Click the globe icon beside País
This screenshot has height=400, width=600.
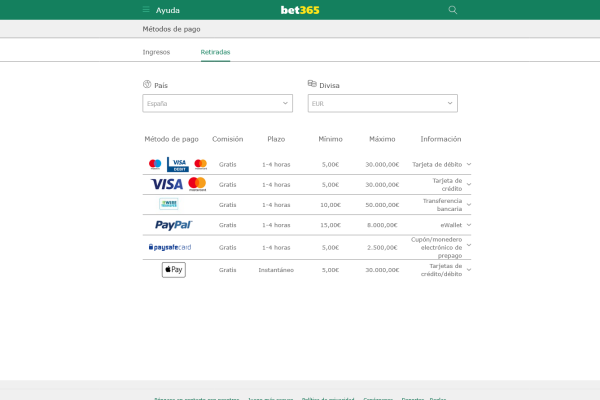pyautogui.click(x=147, y=84)
